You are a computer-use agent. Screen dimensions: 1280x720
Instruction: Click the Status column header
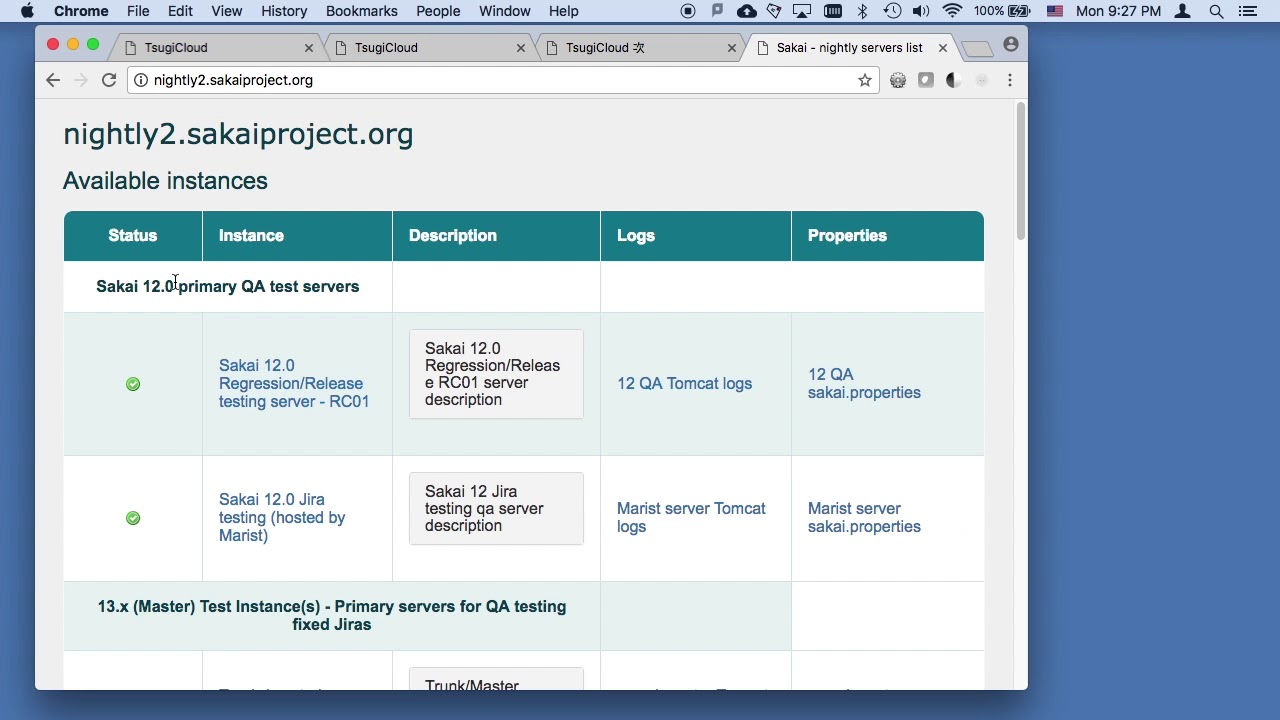click(x=133, y=236)
